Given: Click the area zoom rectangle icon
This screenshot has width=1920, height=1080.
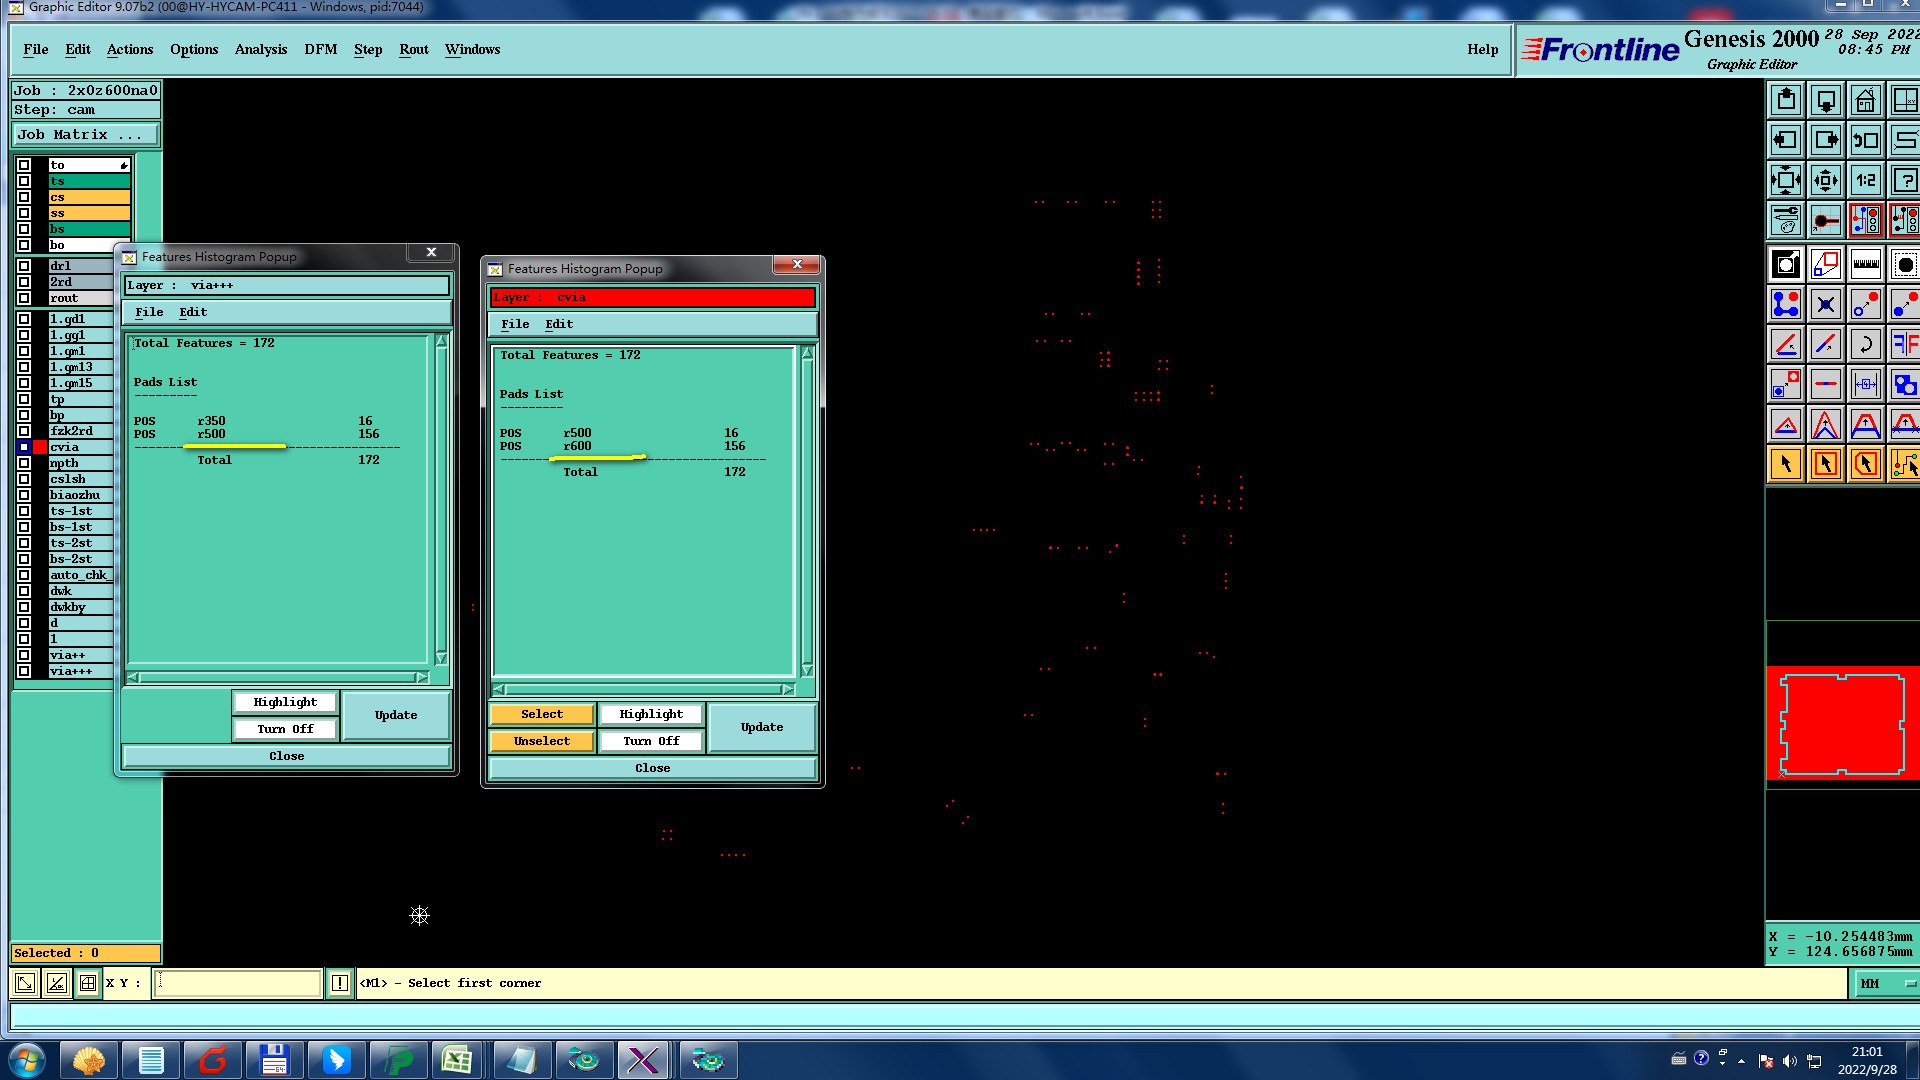Looking at the screenshot, I should pos(1826,264).
